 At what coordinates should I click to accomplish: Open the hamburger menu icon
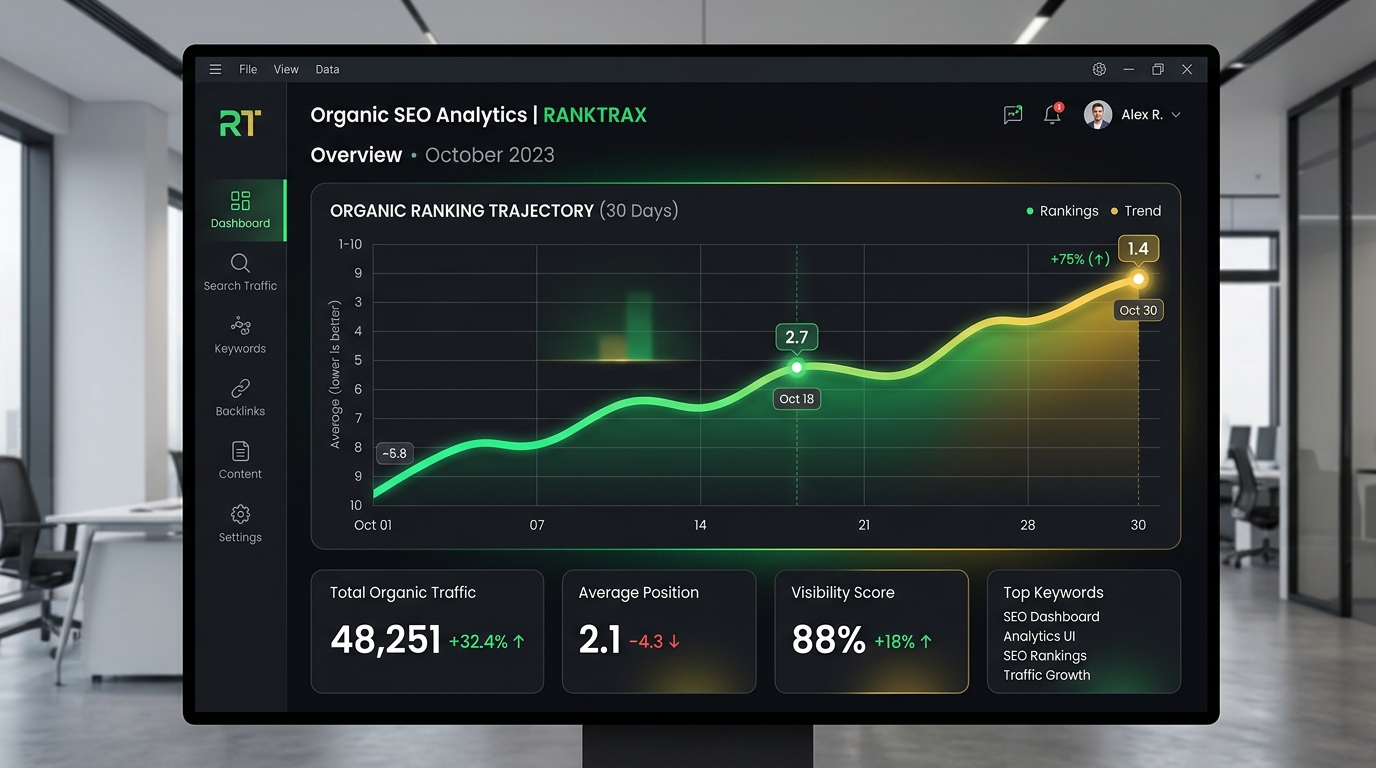(215, 70)
